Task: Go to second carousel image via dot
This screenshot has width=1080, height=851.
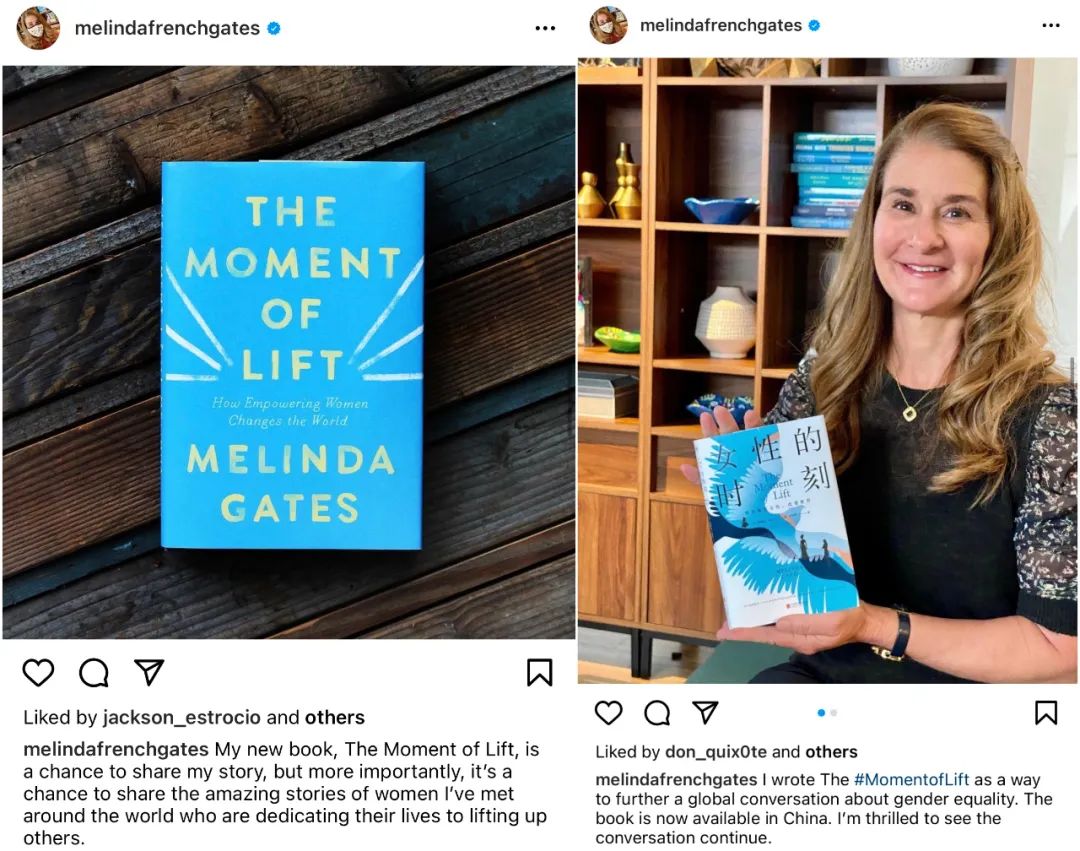Action: (x=834, y=713)
